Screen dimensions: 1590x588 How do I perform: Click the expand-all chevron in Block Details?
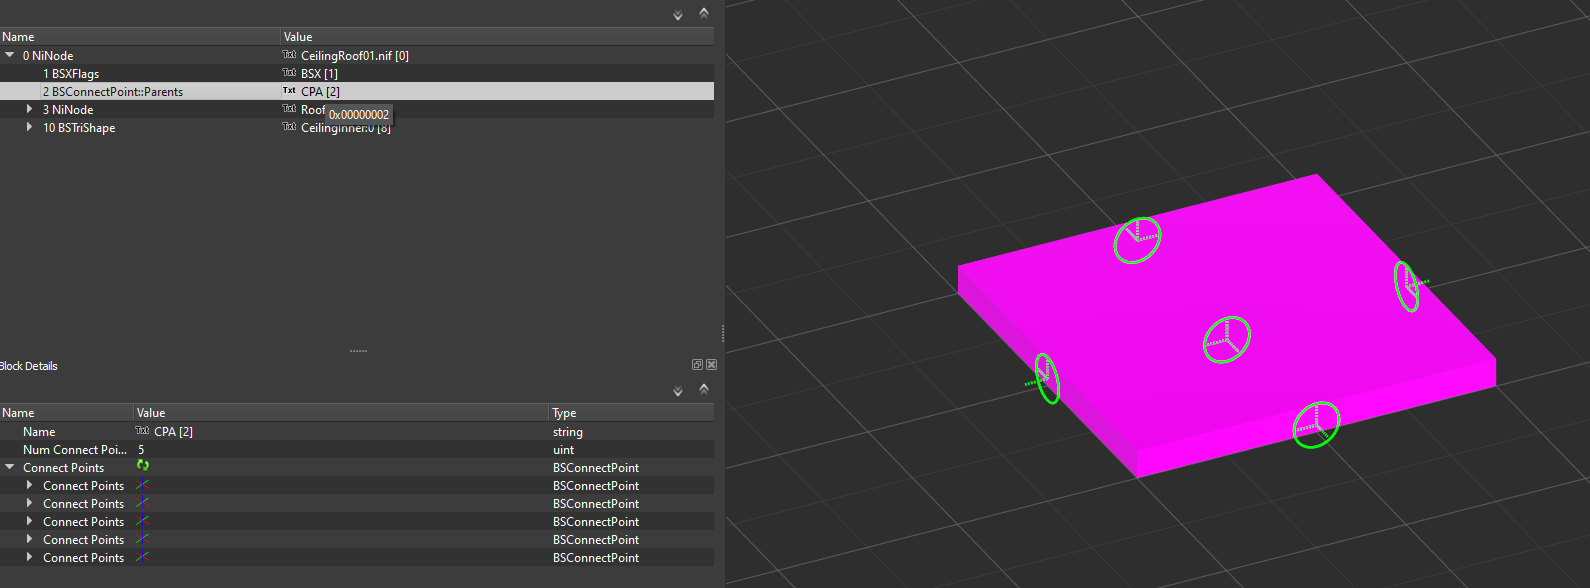(678, 391)
